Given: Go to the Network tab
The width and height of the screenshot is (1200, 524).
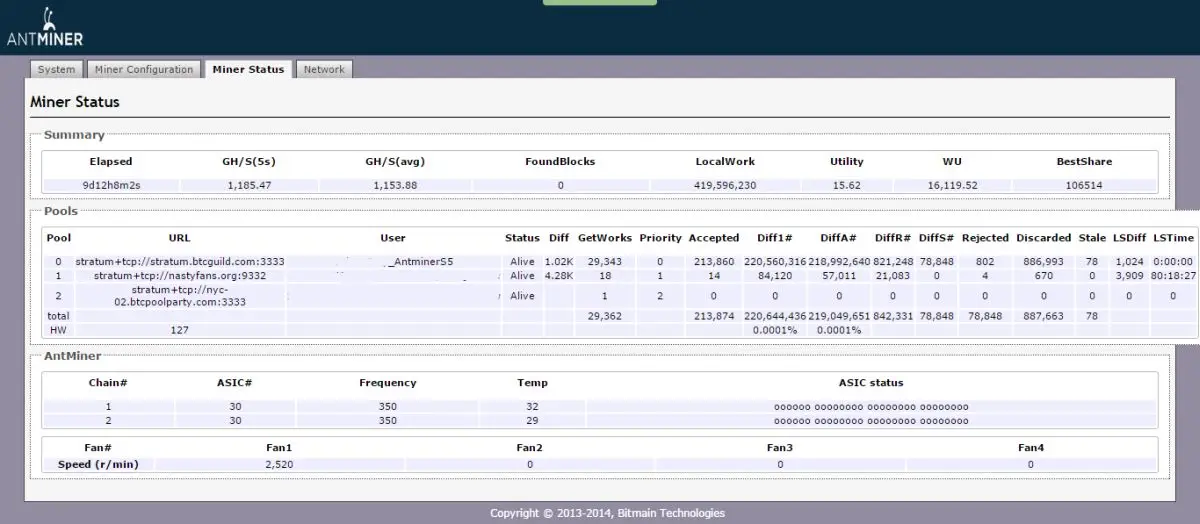Looking at the screenshot, I should 324,70.
